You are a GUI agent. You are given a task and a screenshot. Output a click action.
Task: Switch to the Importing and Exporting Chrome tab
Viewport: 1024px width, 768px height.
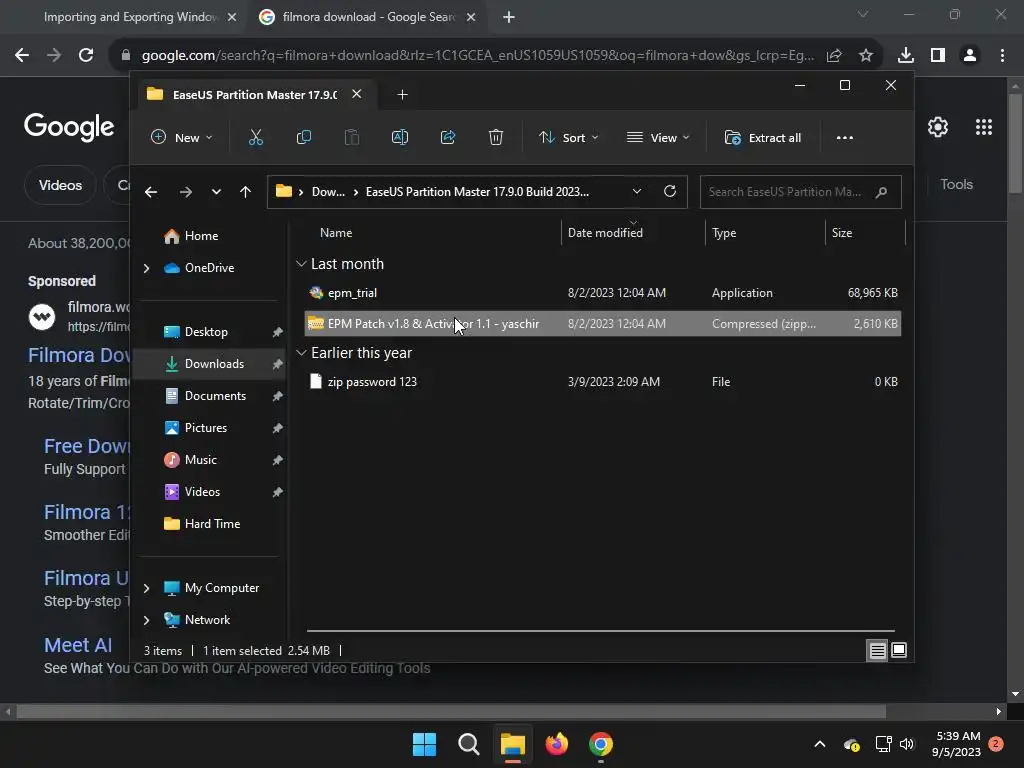[x=129, y=17]
